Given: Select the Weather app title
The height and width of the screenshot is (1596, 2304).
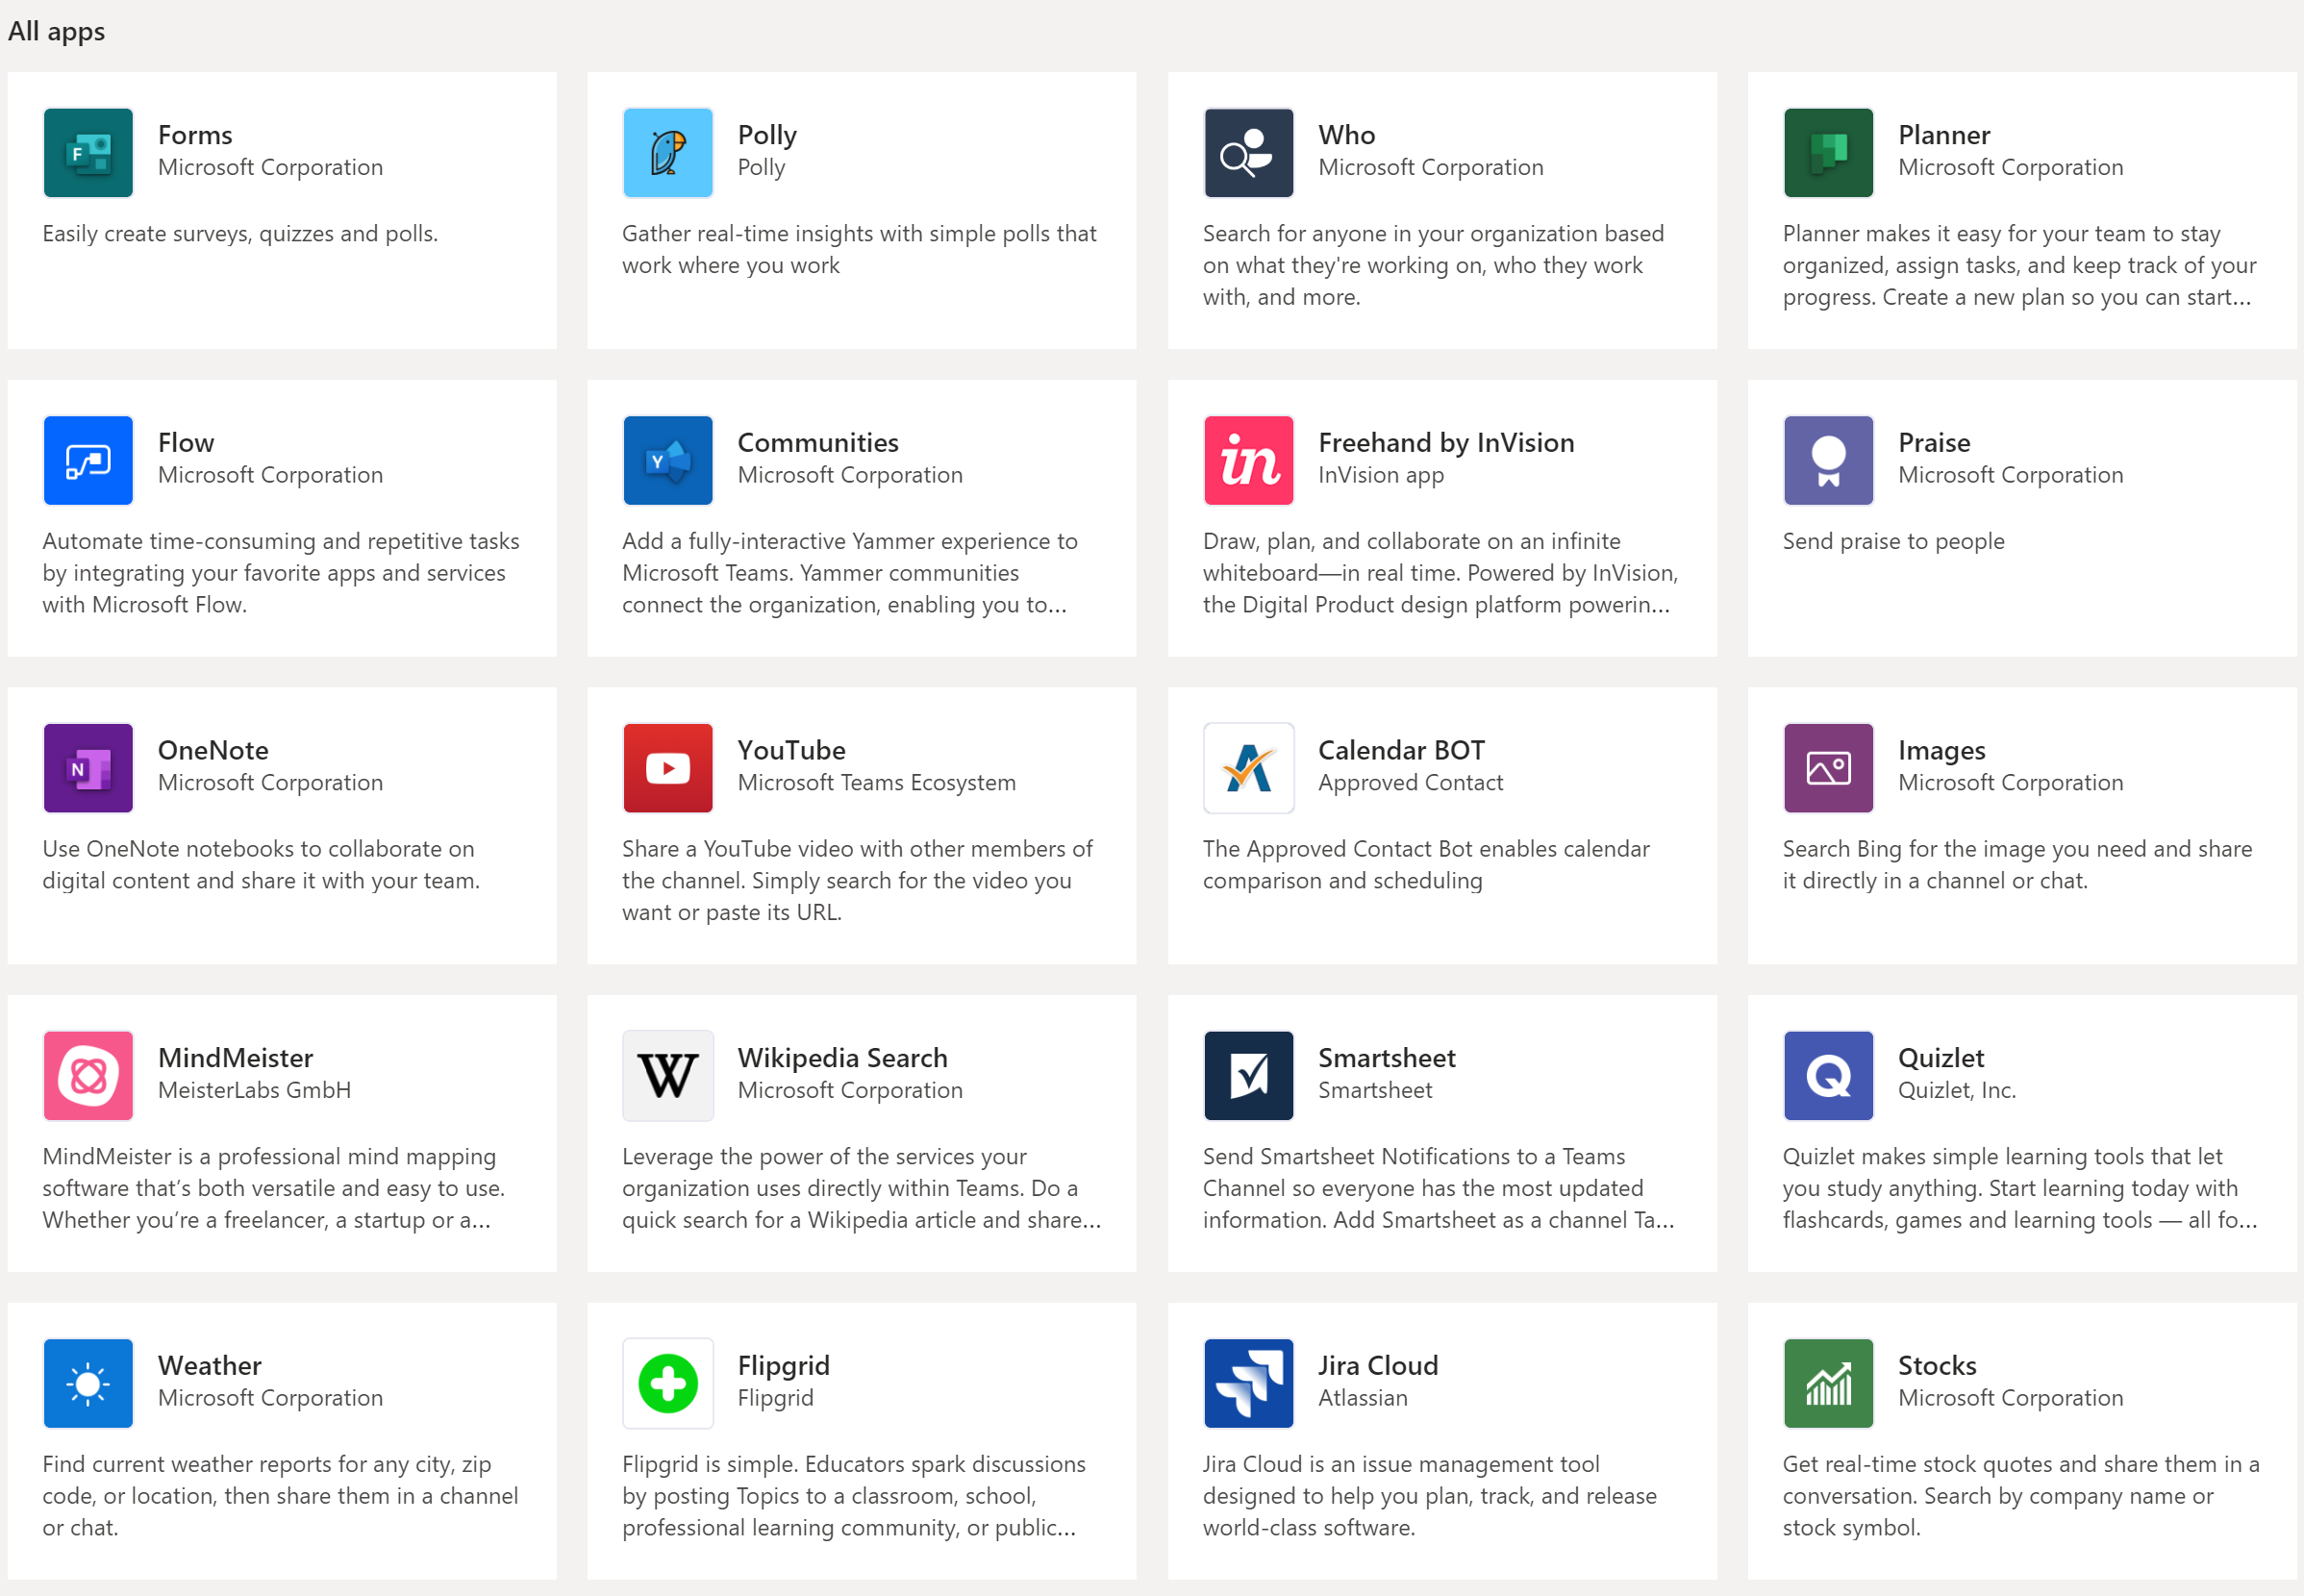Looking at the screenshot, I should pyautogui.click(x=210, y=1367).
